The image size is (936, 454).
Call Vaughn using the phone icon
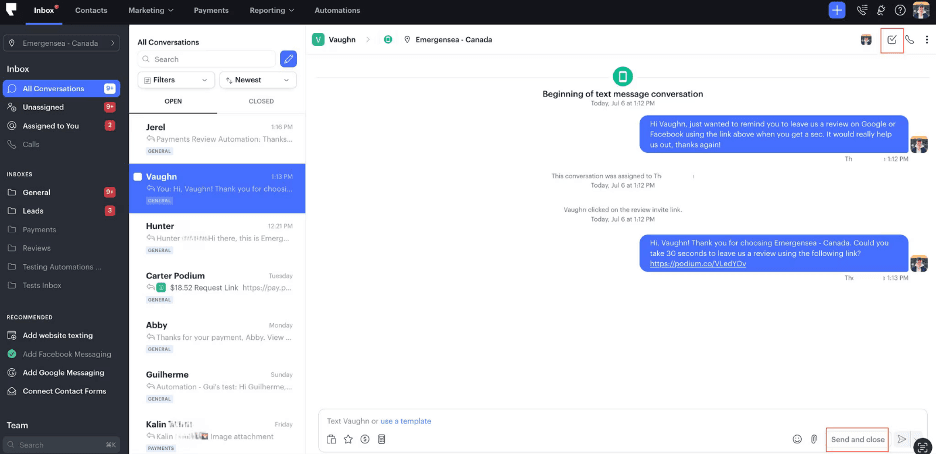(x=910, y=40)
